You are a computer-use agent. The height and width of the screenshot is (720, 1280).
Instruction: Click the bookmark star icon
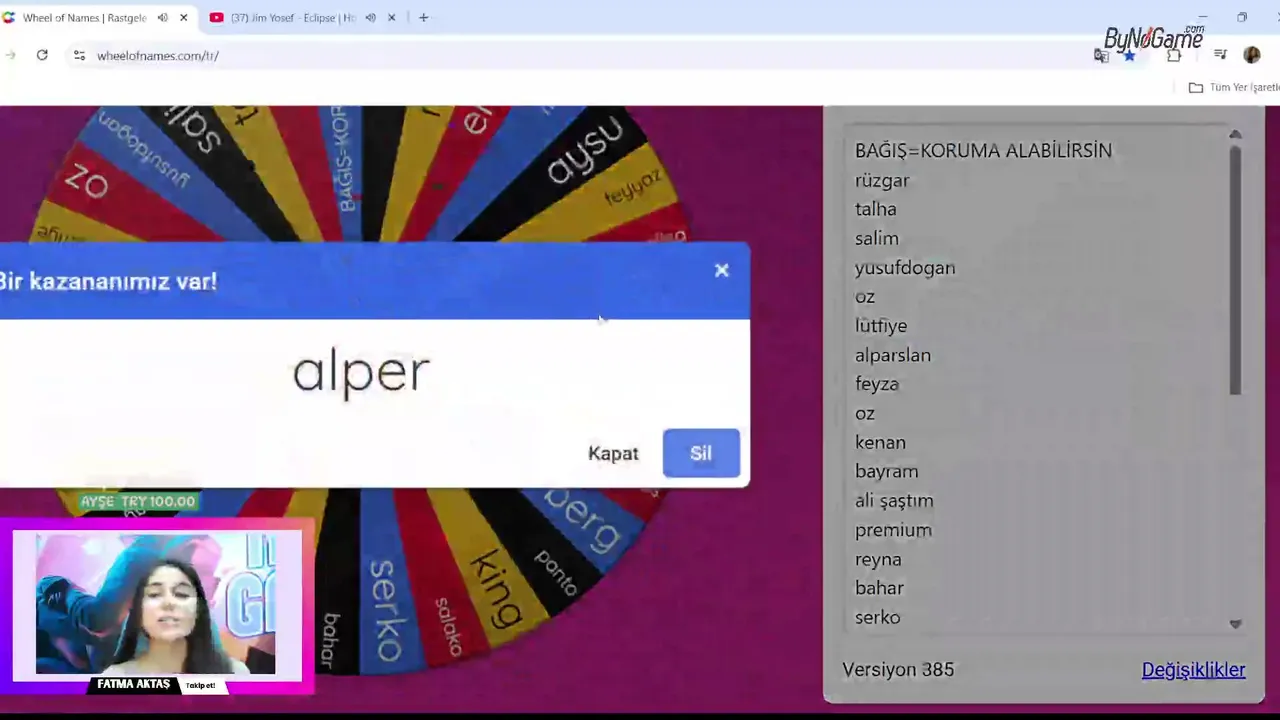tap(1129, 56)
